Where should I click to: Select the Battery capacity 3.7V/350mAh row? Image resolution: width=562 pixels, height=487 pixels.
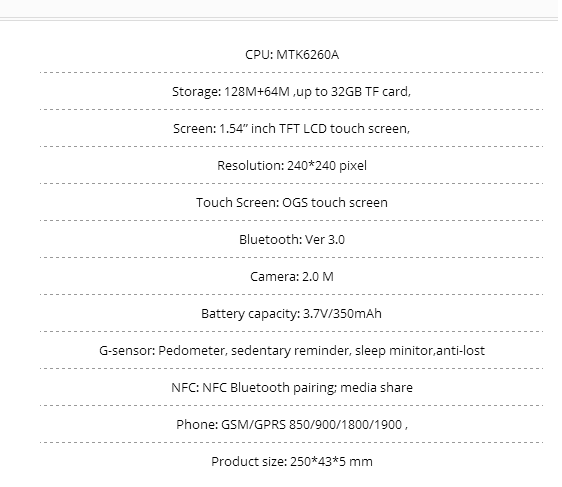tap(291, 314)
